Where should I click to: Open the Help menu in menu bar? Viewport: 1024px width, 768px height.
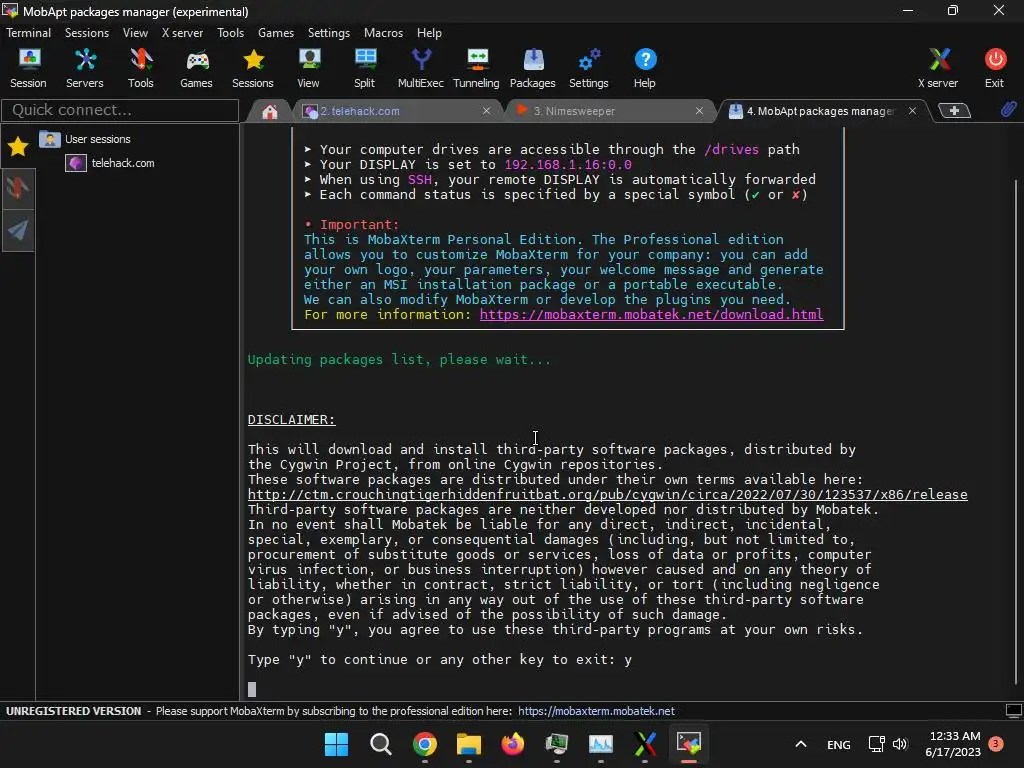[429, 33]
